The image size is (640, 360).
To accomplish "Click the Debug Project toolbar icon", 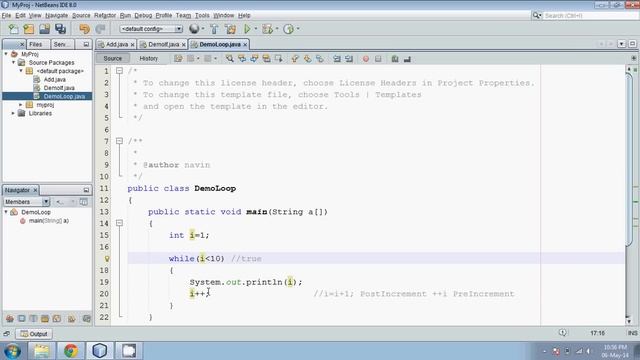I will coord(268,29).
